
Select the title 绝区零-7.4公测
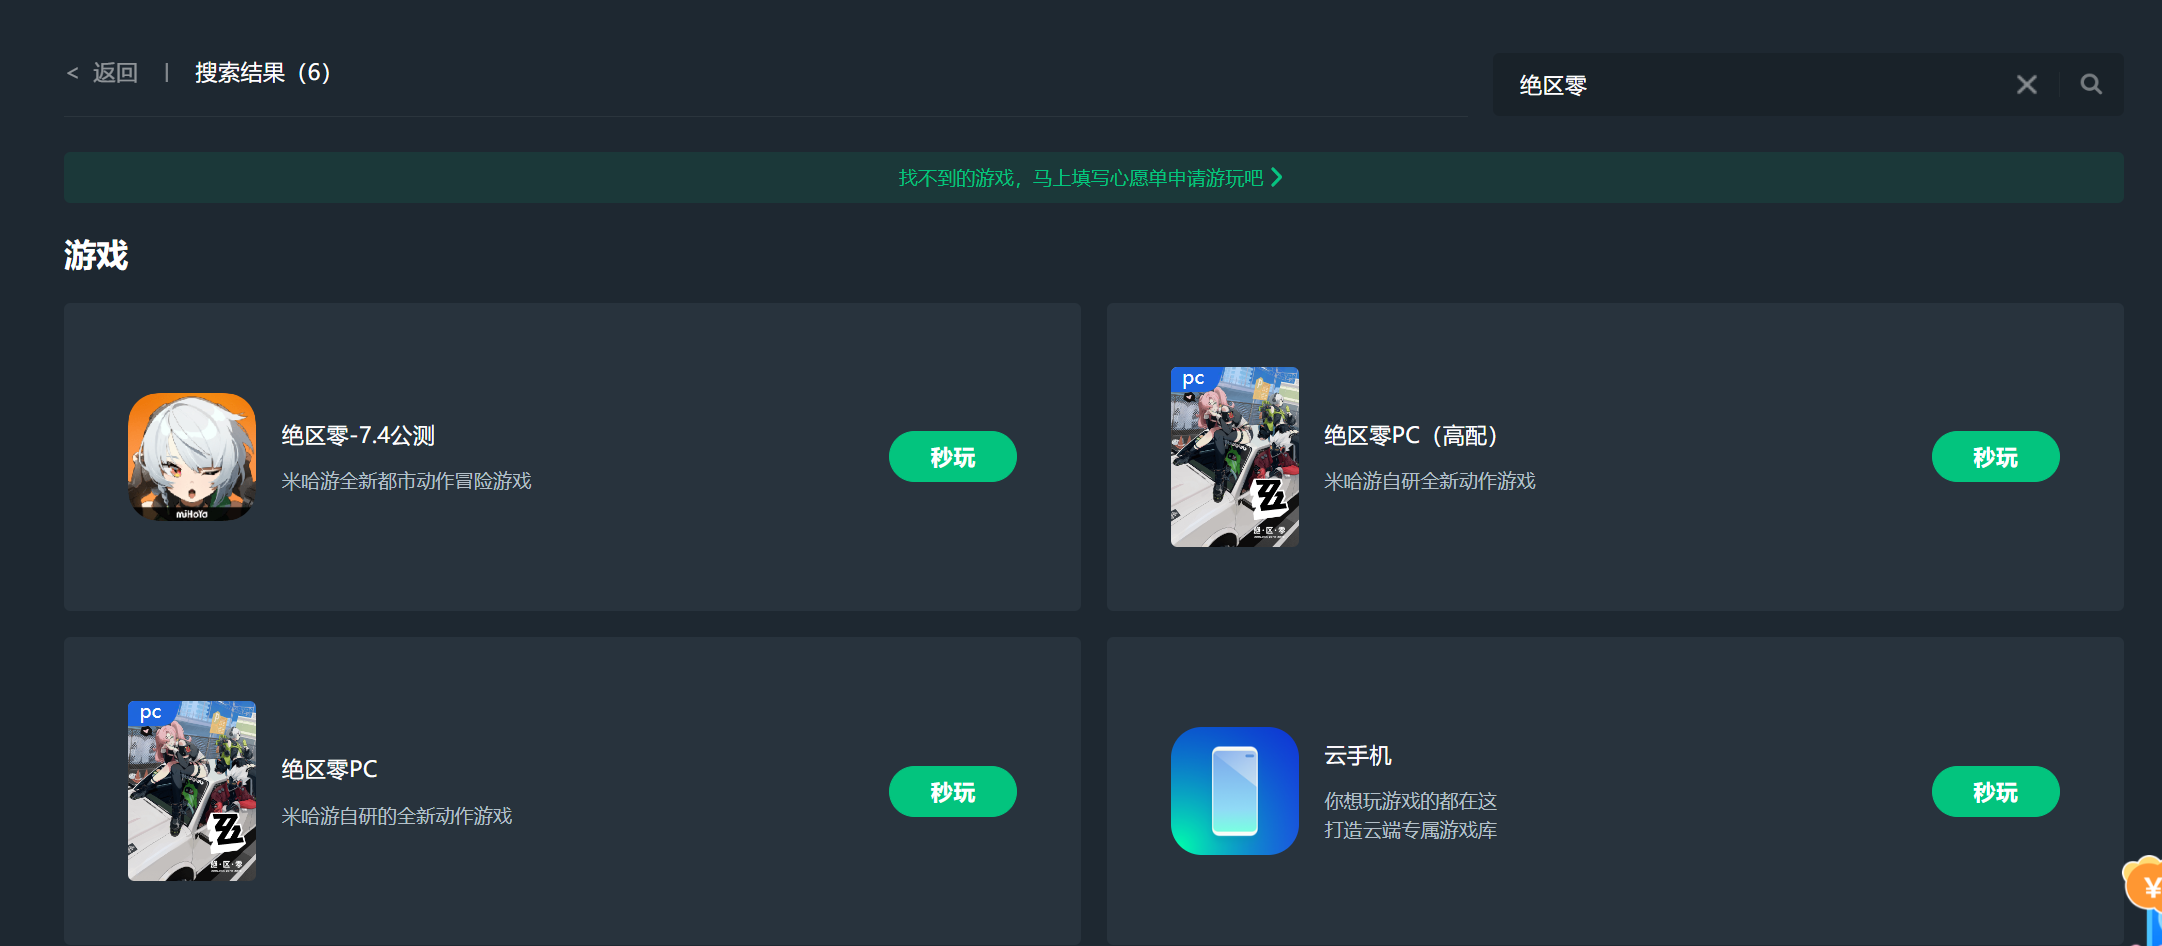tap(358, 436)
